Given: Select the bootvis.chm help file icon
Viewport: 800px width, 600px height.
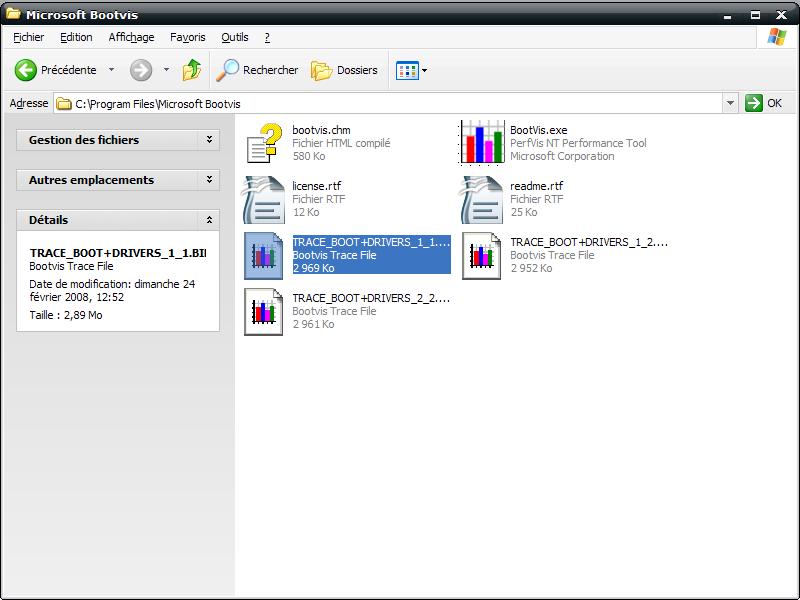Looking at the screenshot, I should [264, 143].
